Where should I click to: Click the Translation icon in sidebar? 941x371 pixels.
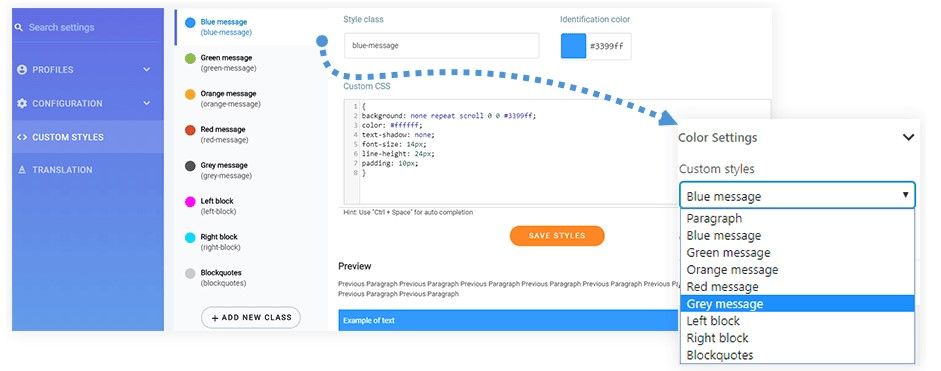point(22,170)
